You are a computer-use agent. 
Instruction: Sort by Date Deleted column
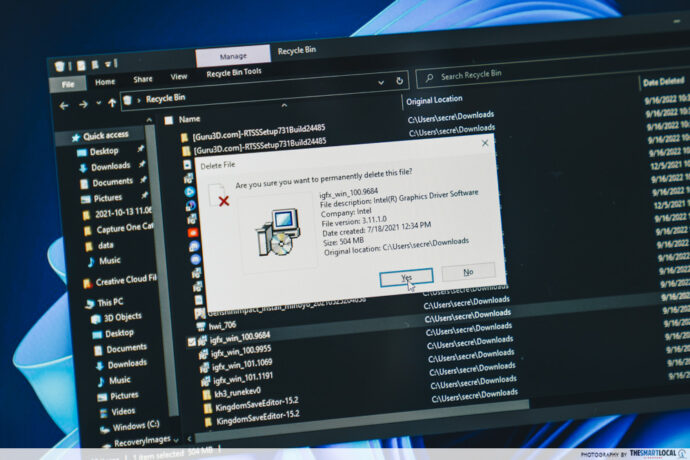click(664, 81)
